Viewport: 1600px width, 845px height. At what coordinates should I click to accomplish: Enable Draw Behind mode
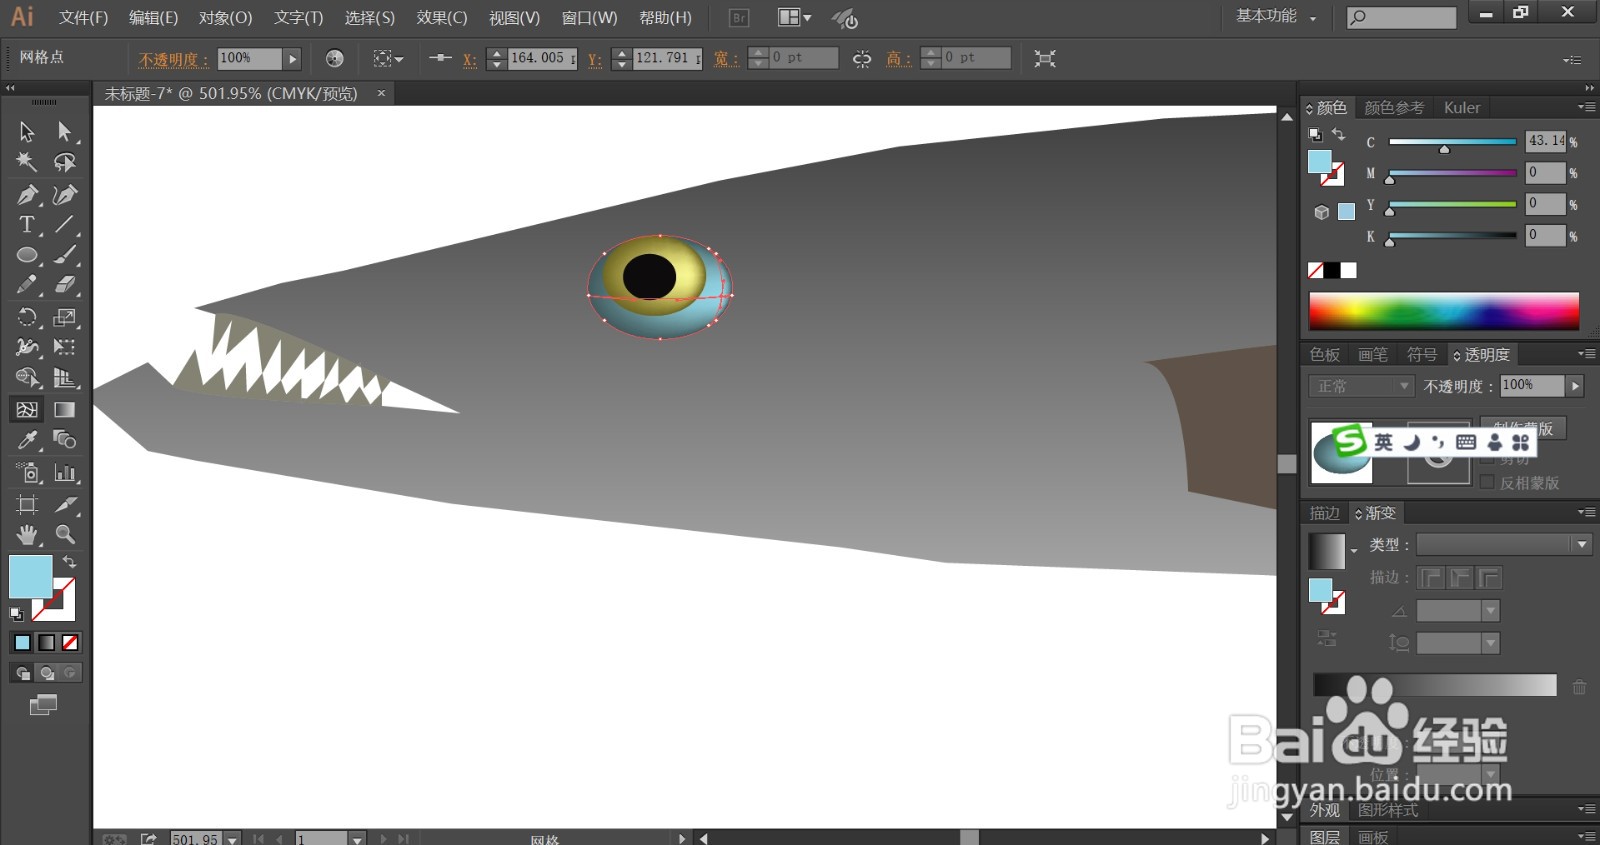(x=46, y=673)
